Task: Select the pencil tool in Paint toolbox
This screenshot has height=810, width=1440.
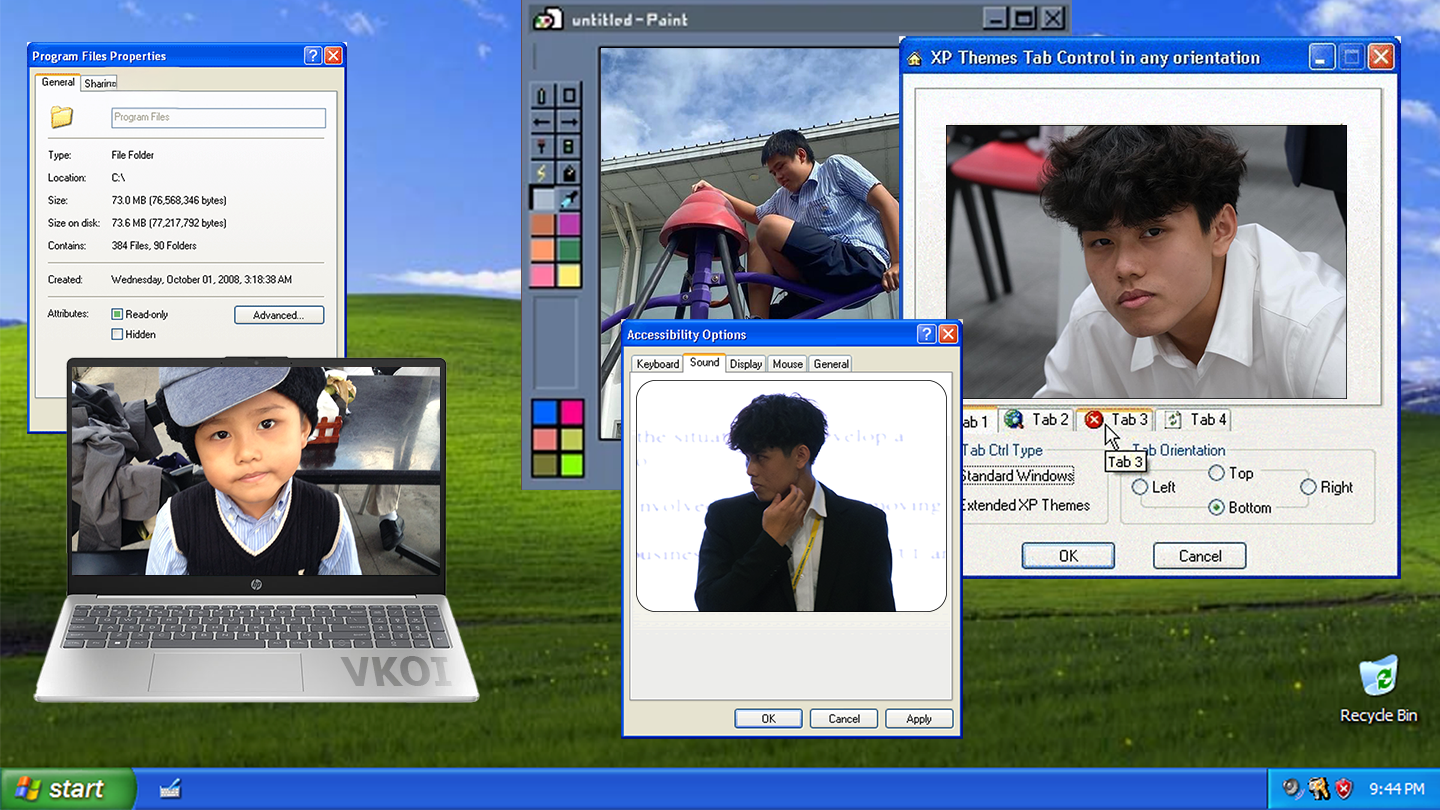Action: pyautogui.click(x=542, y=96)
